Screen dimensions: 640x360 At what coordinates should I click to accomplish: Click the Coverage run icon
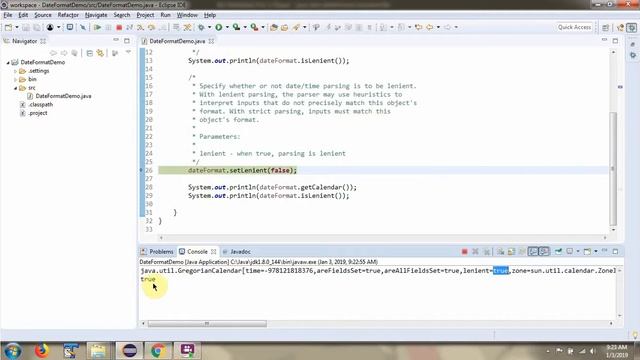pyautogui.click(x=236, y=27)
